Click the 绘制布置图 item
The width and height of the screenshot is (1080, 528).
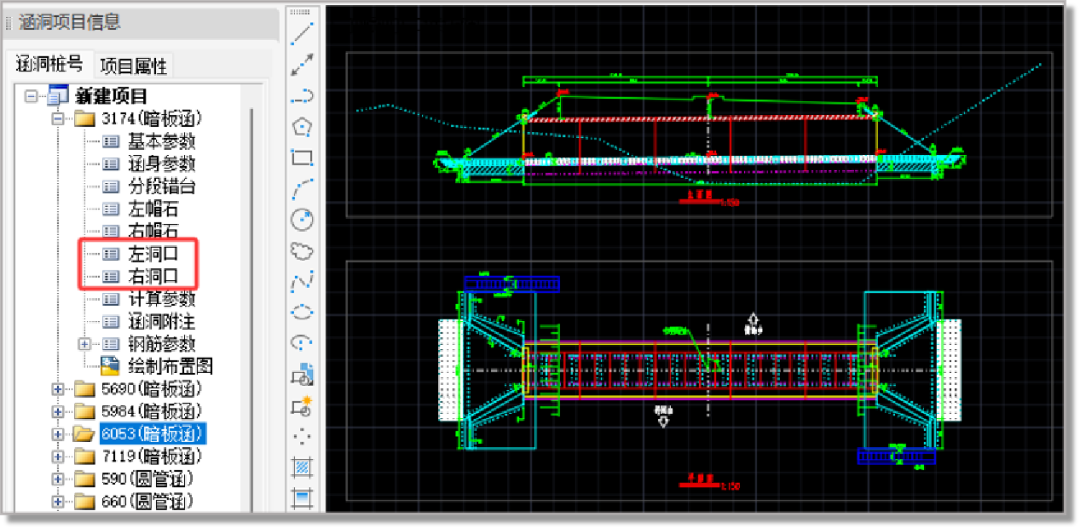[170, 366]
